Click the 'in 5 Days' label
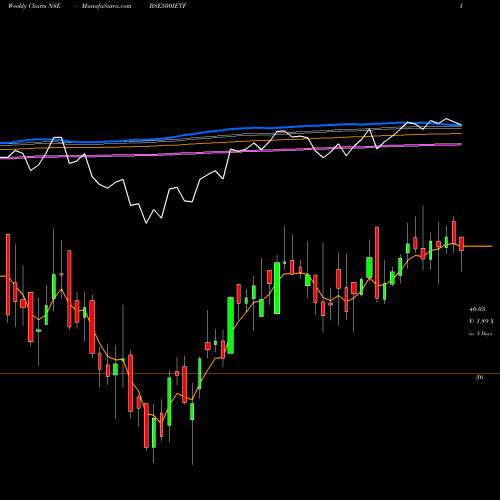Screen dimensions: 500x500 (x=480, y=333)
